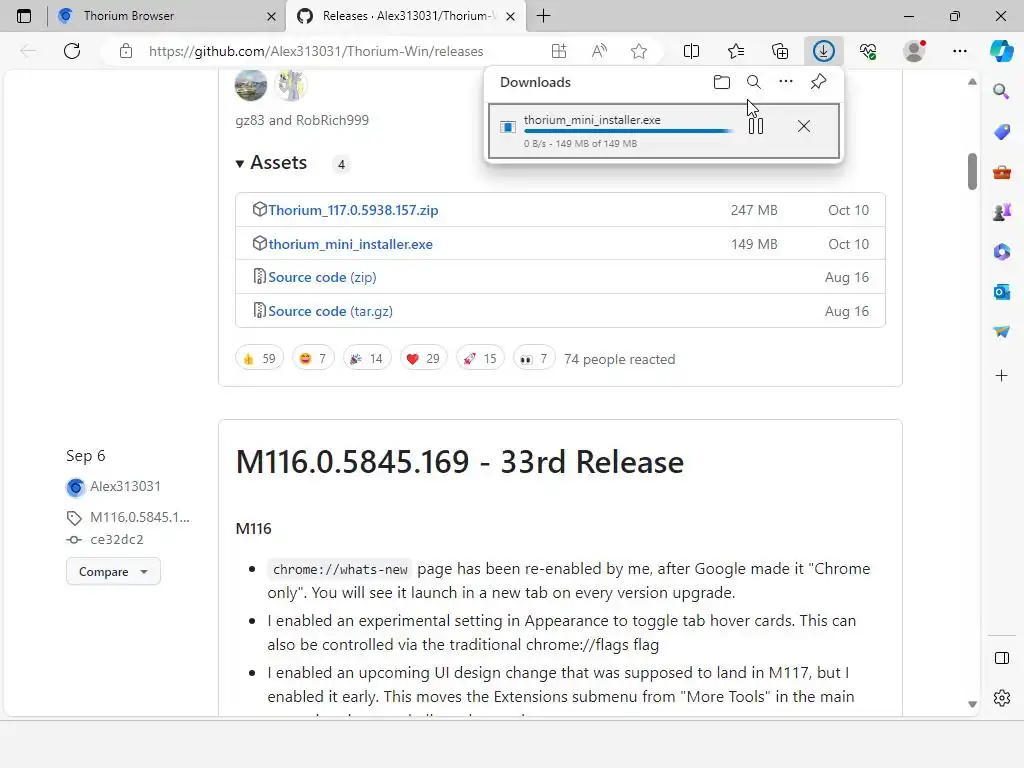The image size is (1024, 768).
Task: Open RobRich999 contributor avatar
Action: coord(291,86)
